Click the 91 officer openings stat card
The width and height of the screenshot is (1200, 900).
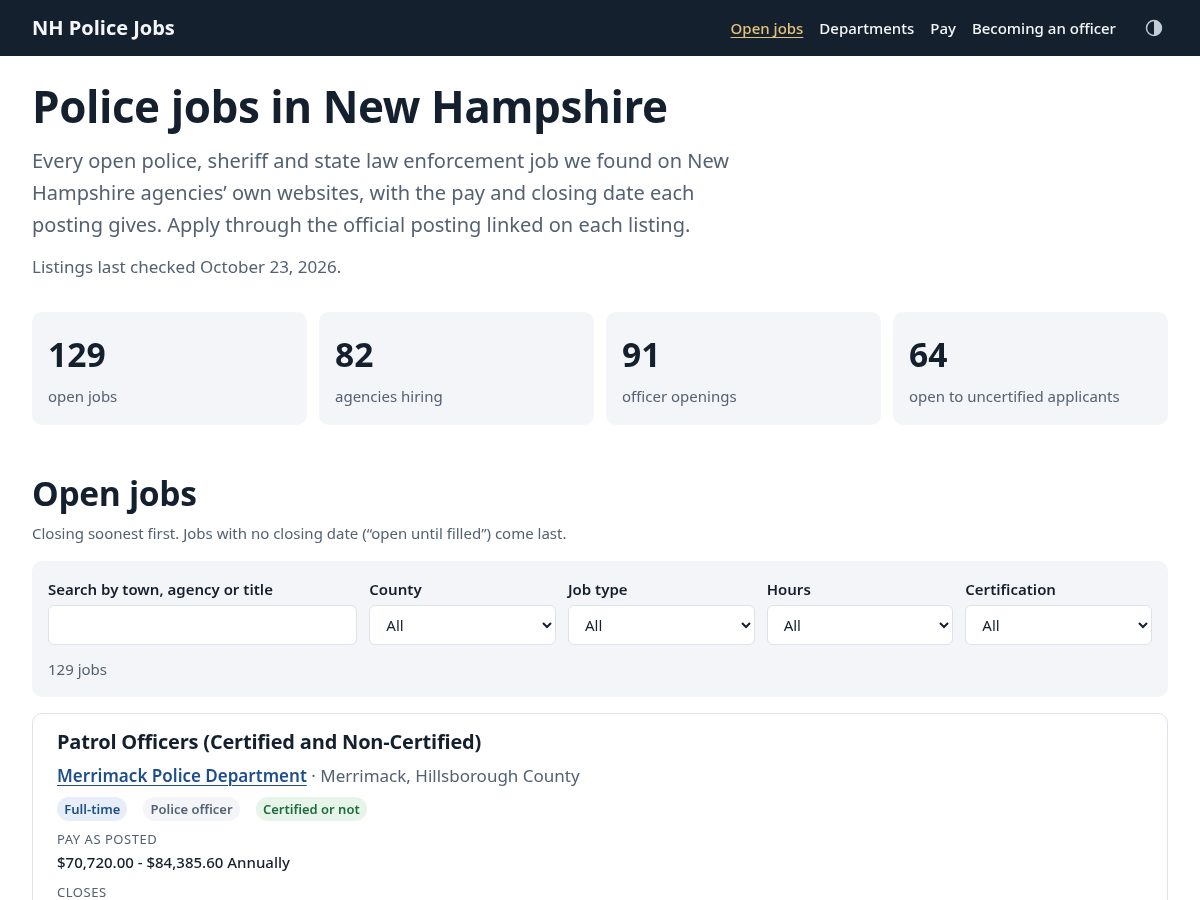click(743, 368)
